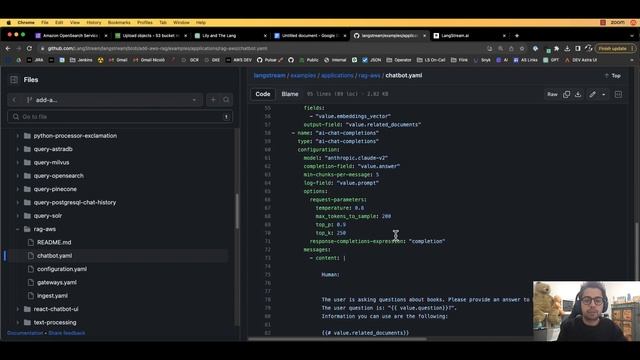Focus the Go to file search field
Image resolution: width=640 pixels, height=360 pixels.
point(120,117)
